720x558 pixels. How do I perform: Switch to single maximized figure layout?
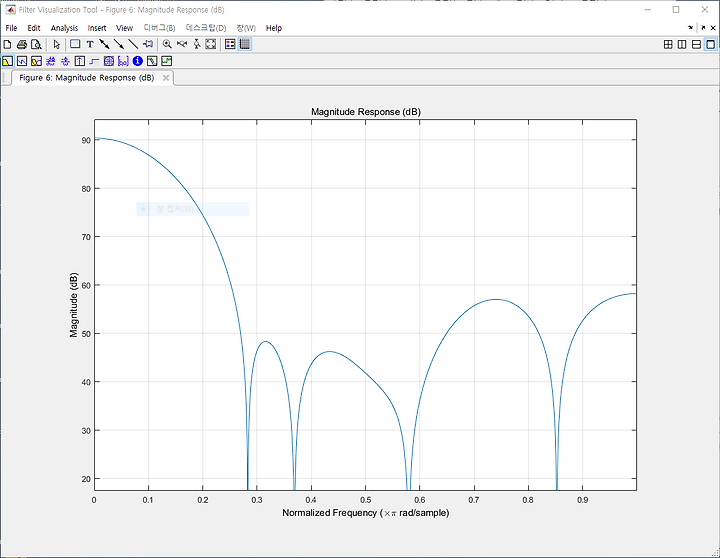point(710,45)
